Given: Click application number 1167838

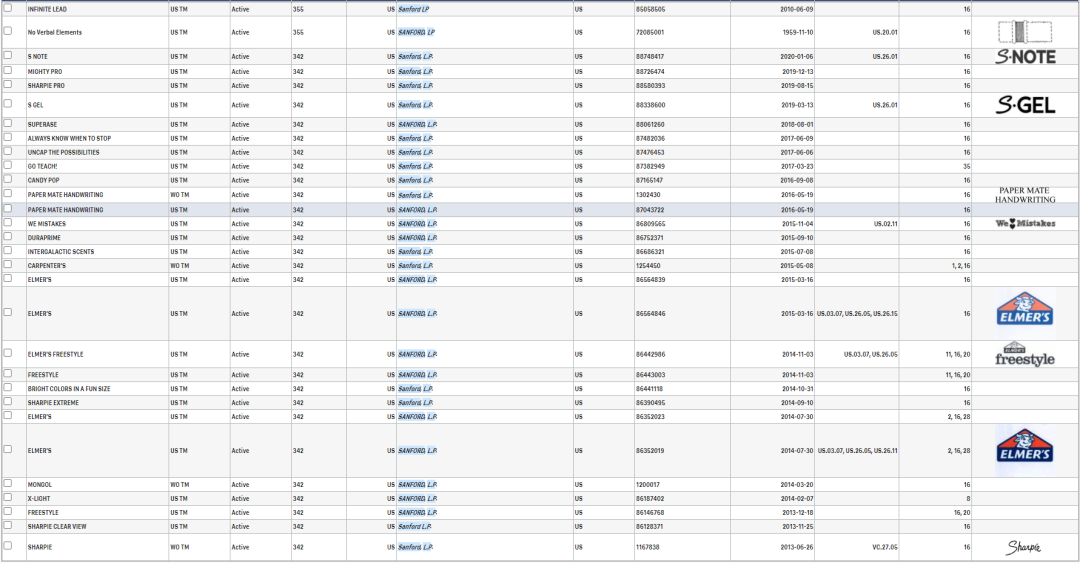Looking at the screenshot, I should [647, 547].
